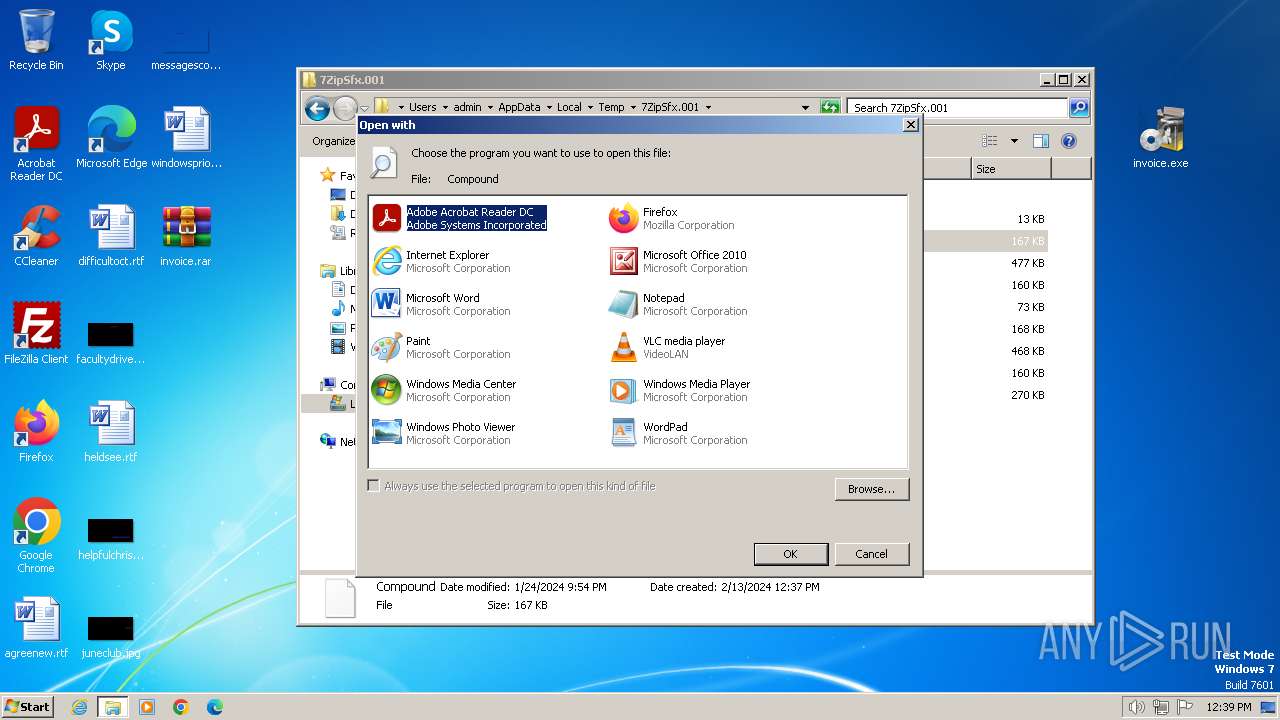The height and width of the screenshot is (720, 1280).
Task: Select agreenew.rtf desktop file
Action: click(x=36, y=628)
